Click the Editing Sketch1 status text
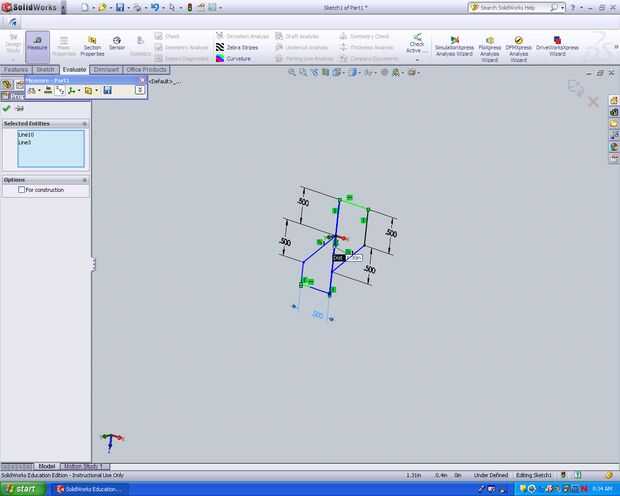This screenshot has width=620, height=496. point(533,475)
